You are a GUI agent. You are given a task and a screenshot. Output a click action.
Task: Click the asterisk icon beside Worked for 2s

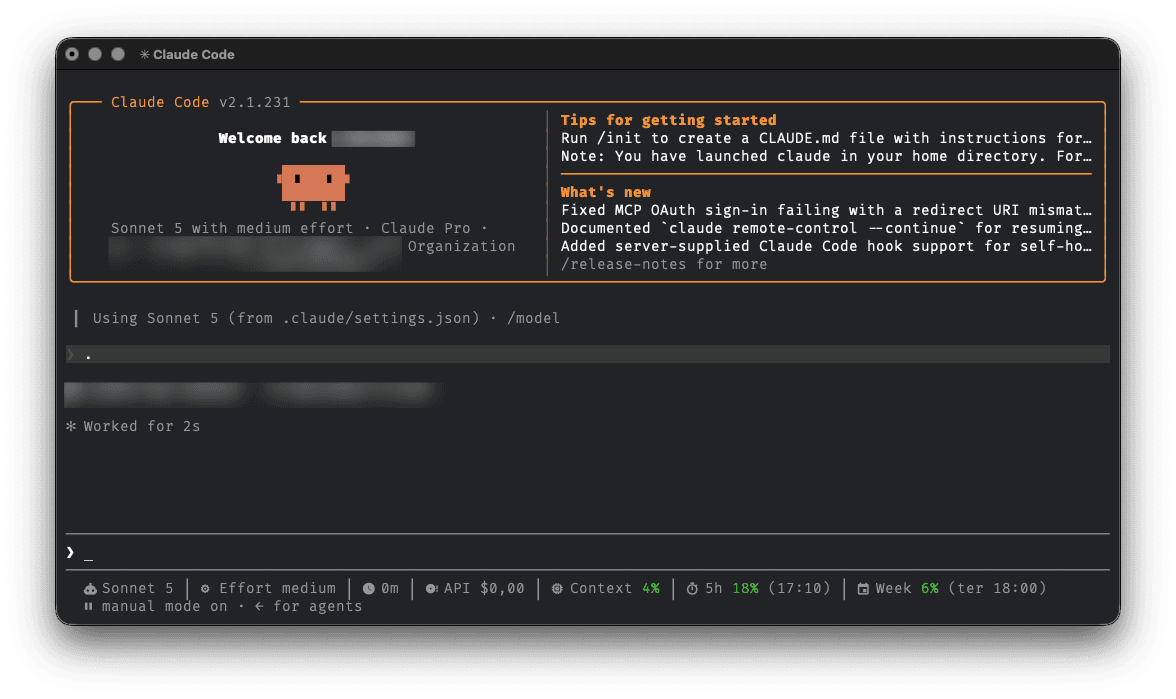[71, 426]
